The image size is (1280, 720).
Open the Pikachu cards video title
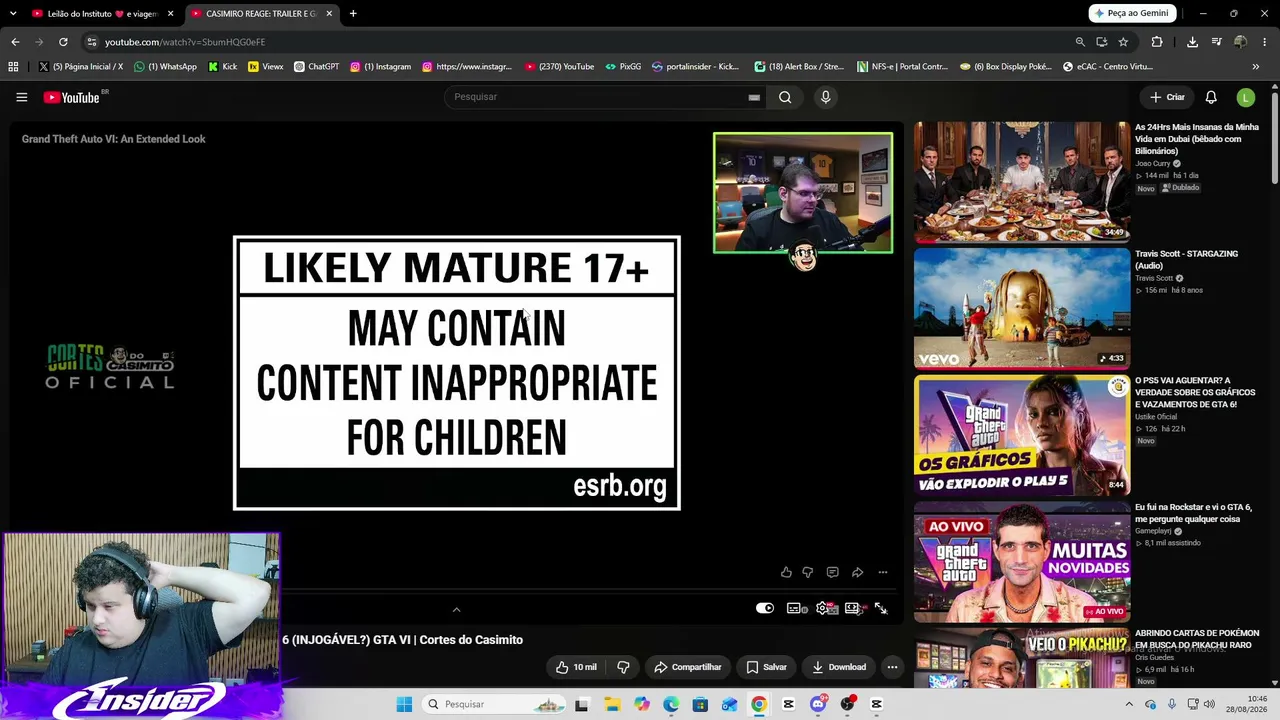click(1197, 639)
